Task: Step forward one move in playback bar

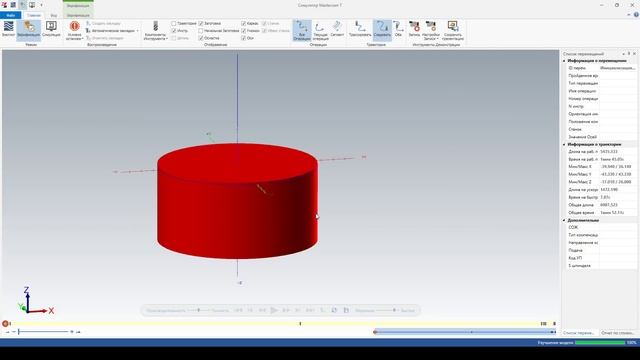Action: pos(286,311)
